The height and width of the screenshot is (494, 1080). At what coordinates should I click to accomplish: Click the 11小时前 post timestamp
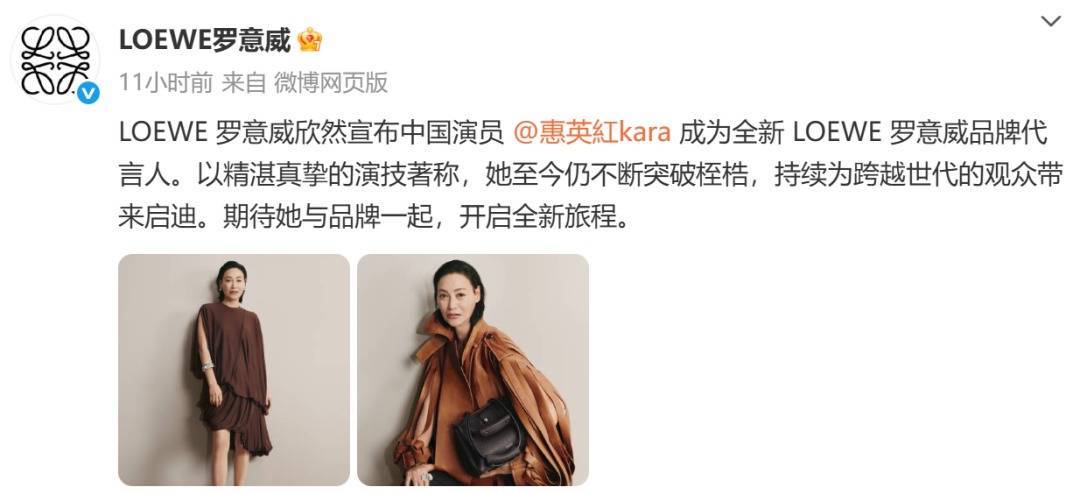click(165, 83)
